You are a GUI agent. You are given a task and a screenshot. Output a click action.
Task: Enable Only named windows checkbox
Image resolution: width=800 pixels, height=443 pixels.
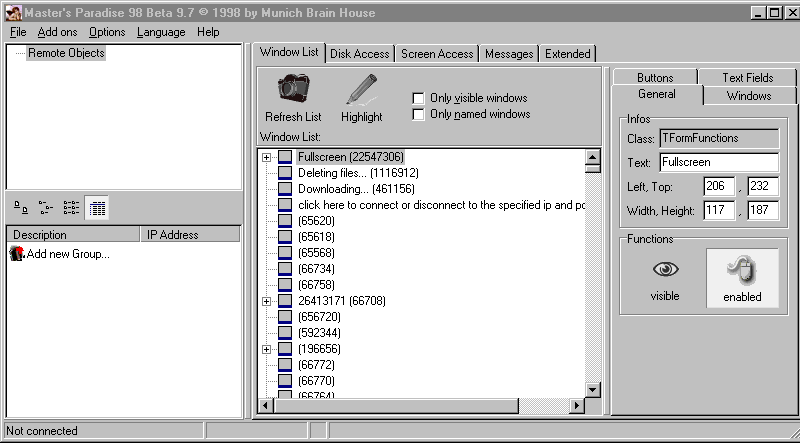pyautogui.click(x=419, y=115)
